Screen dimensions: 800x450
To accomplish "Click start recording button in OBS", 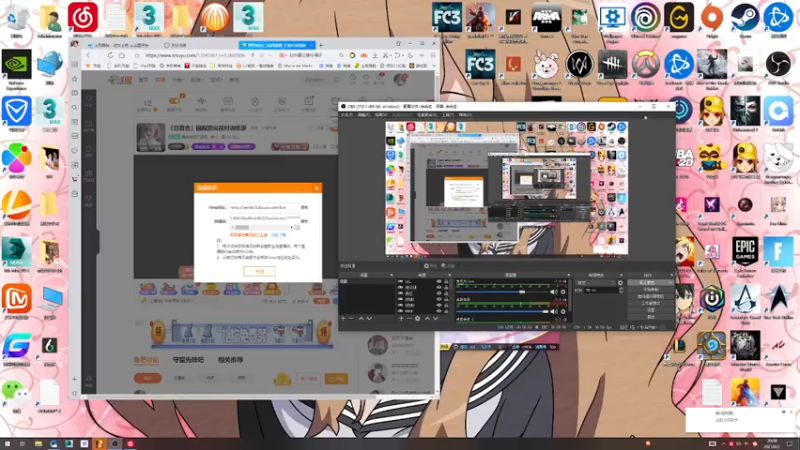I will point(651,289).
